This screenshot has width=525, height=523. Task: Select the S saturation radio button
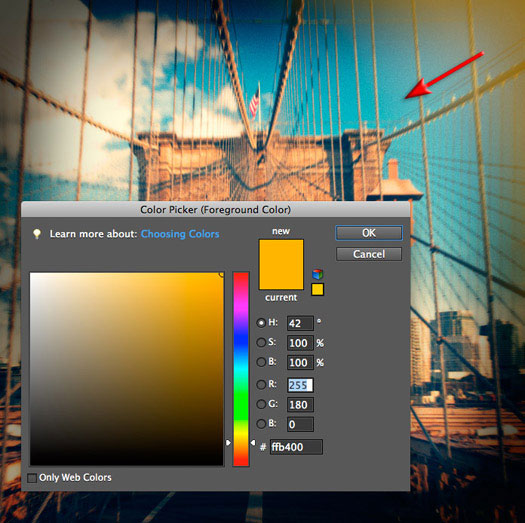(261, 342)
